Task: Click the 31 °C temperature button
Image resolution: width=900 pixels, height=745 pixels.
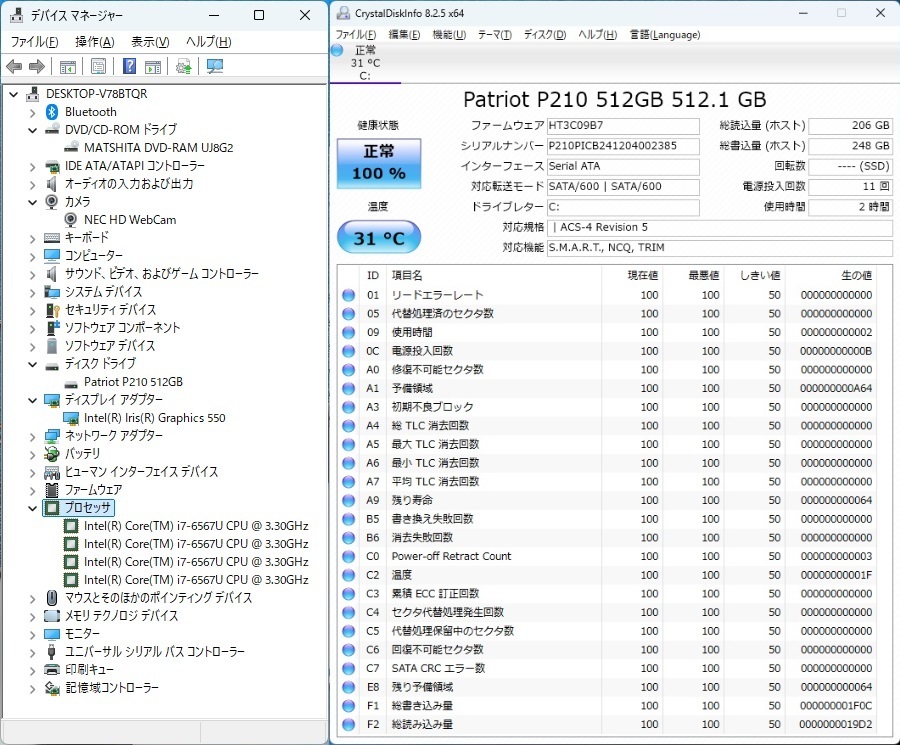Action: pyautogui.click(x=378, y=239)
